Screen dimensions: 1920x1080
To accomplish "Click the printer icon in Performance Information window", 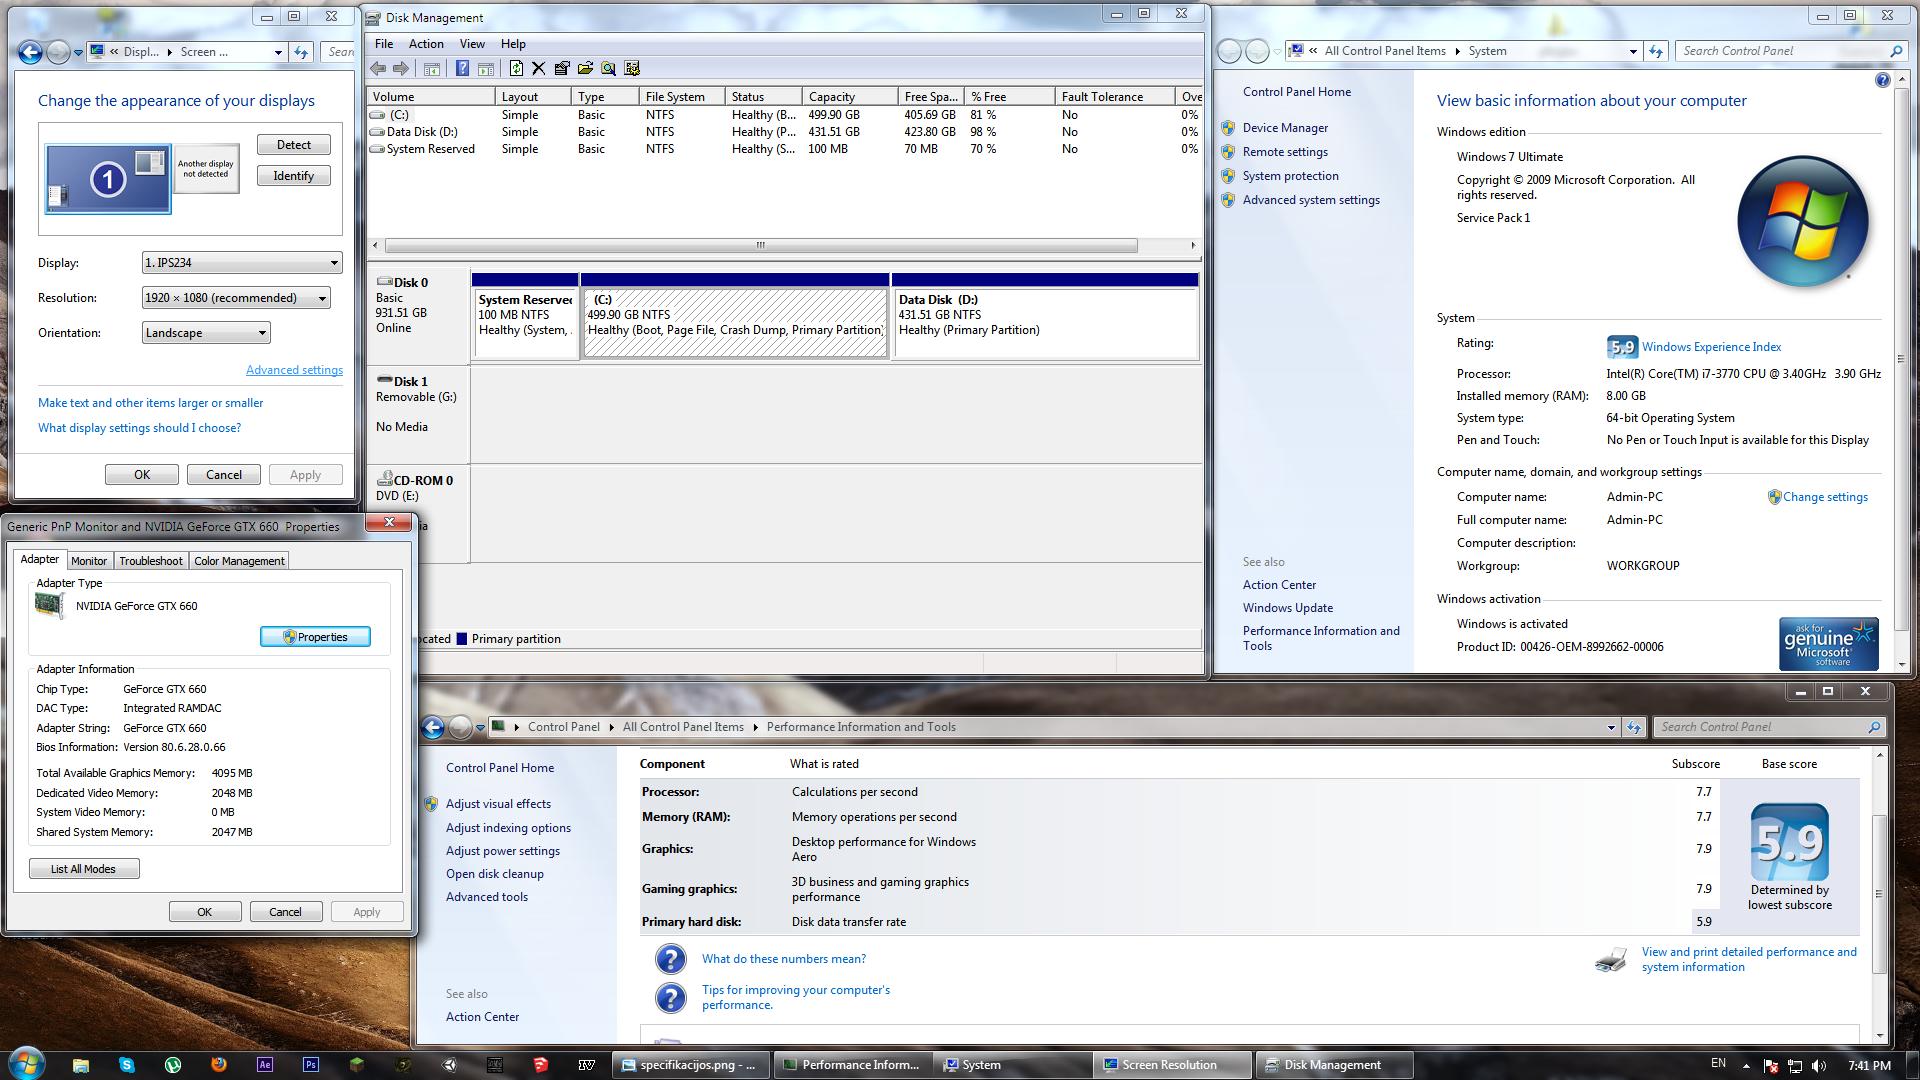I will click(x=1611, y=960).
